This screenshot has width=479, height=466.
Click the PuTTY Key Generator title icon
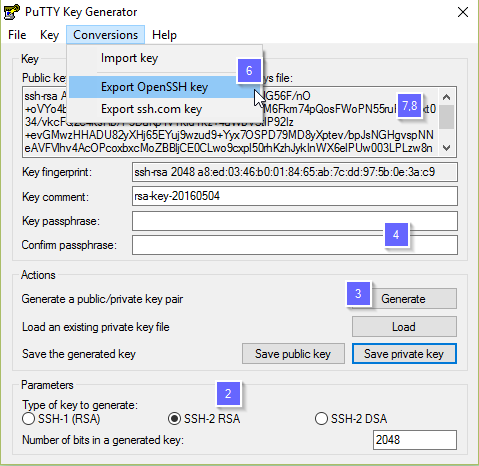12,12
